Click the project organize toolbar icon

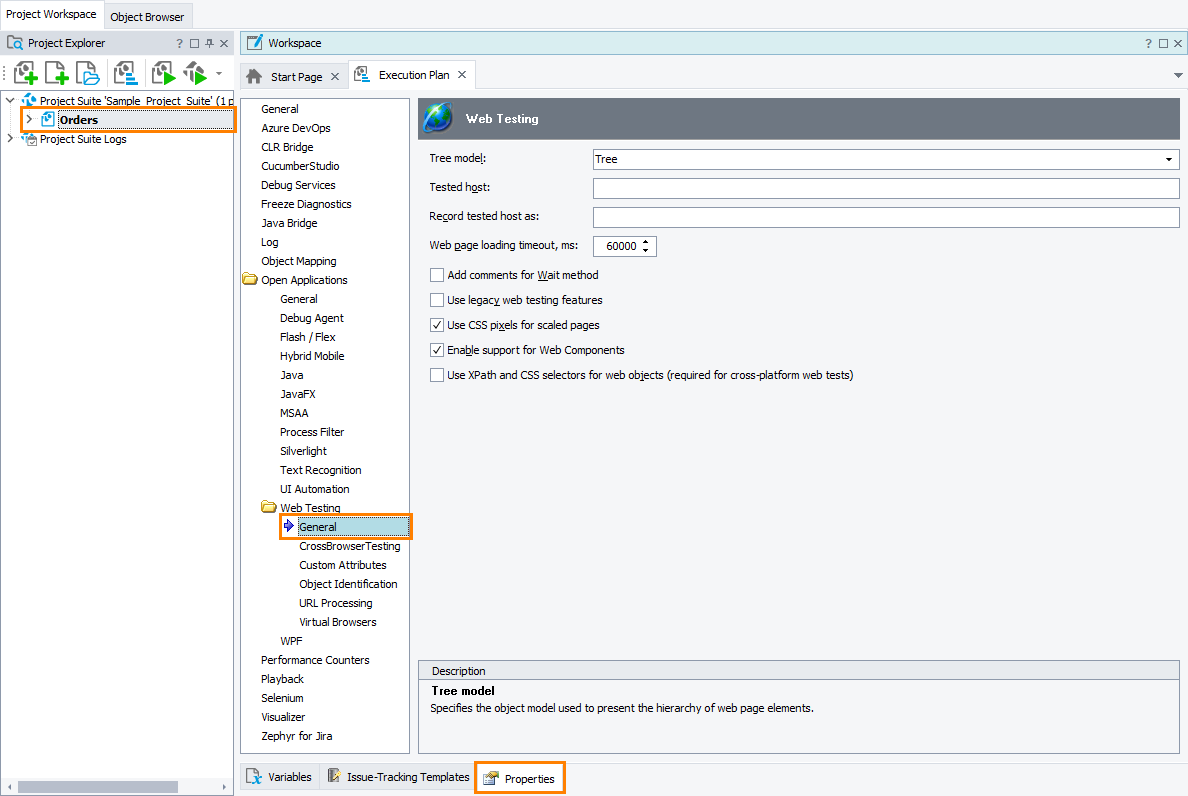pyautogui.click(x=127, y=72)
